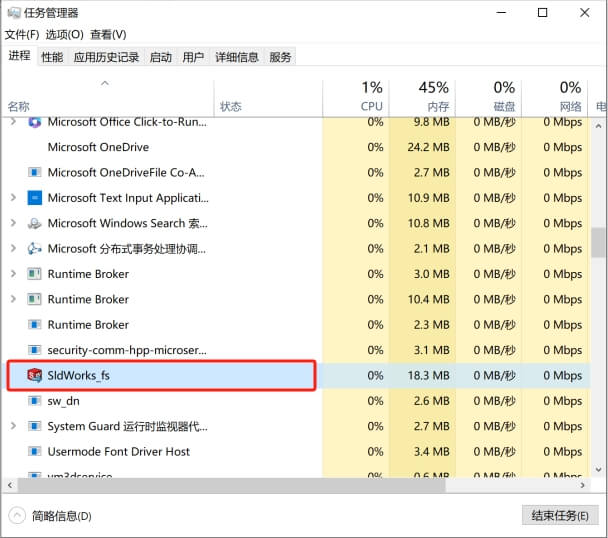Sort by the 状态 column header
The height and width of the screenshot is (538, 608).
click(x=268, y=98)
